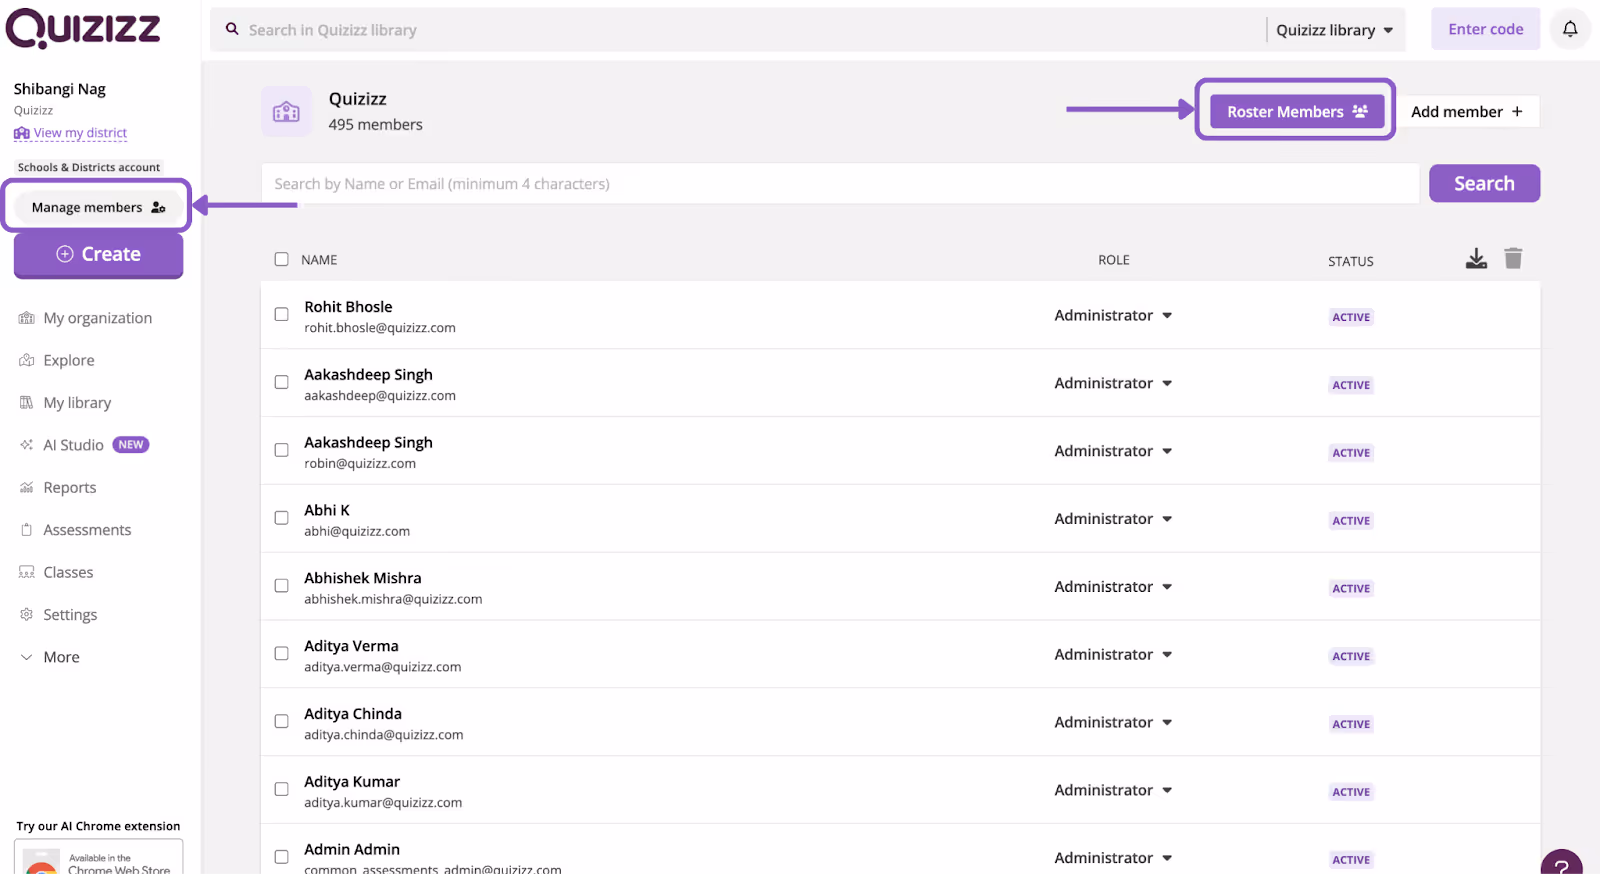
Task: Click the Schools & Districts account label
Action: (88, 167)
